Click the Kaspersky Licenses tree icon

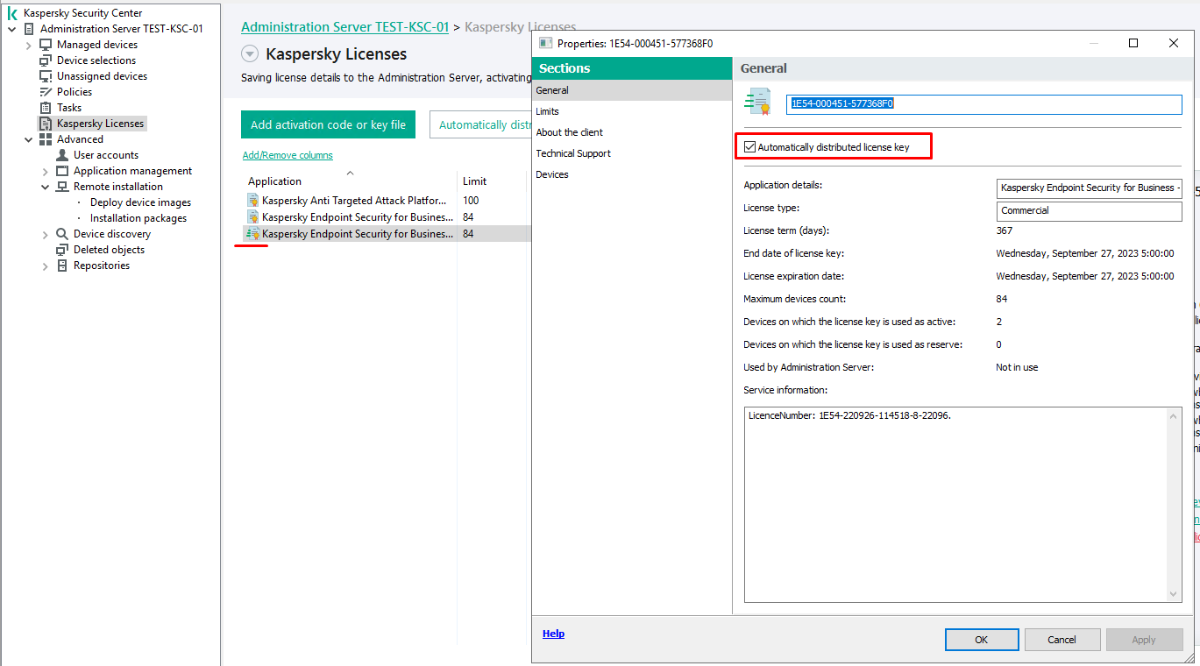click(46, 124)
